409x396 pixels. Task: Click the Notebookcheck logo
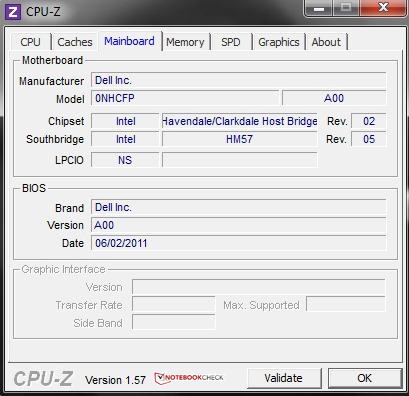click(x=189, y=378)
